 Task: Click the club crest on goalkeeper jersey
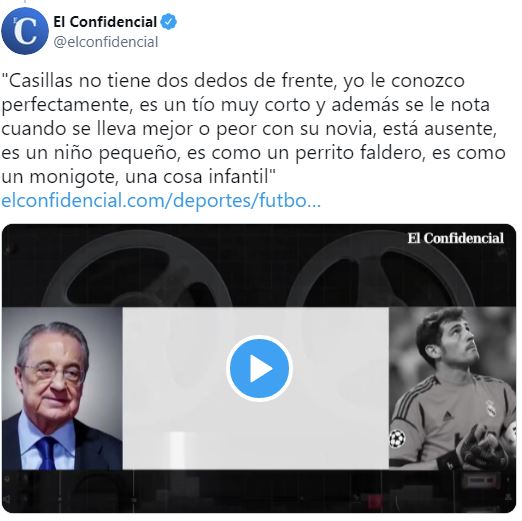pyautogui.click(x=491, y=409)
